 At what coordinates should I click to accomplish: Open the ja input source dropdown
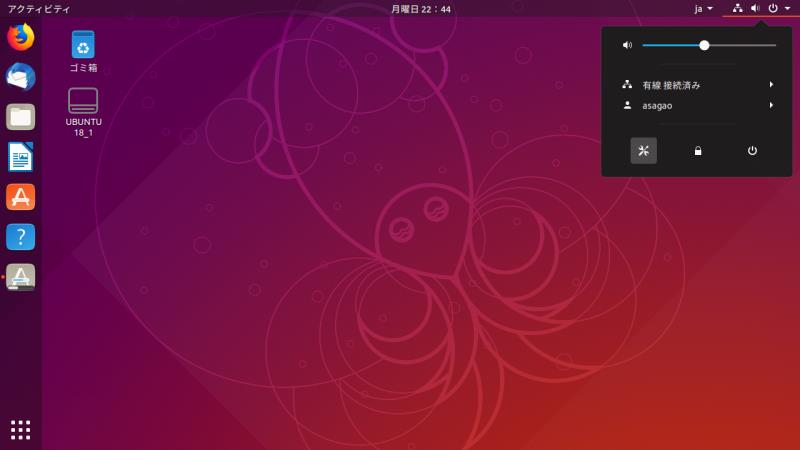pos(704,9)
